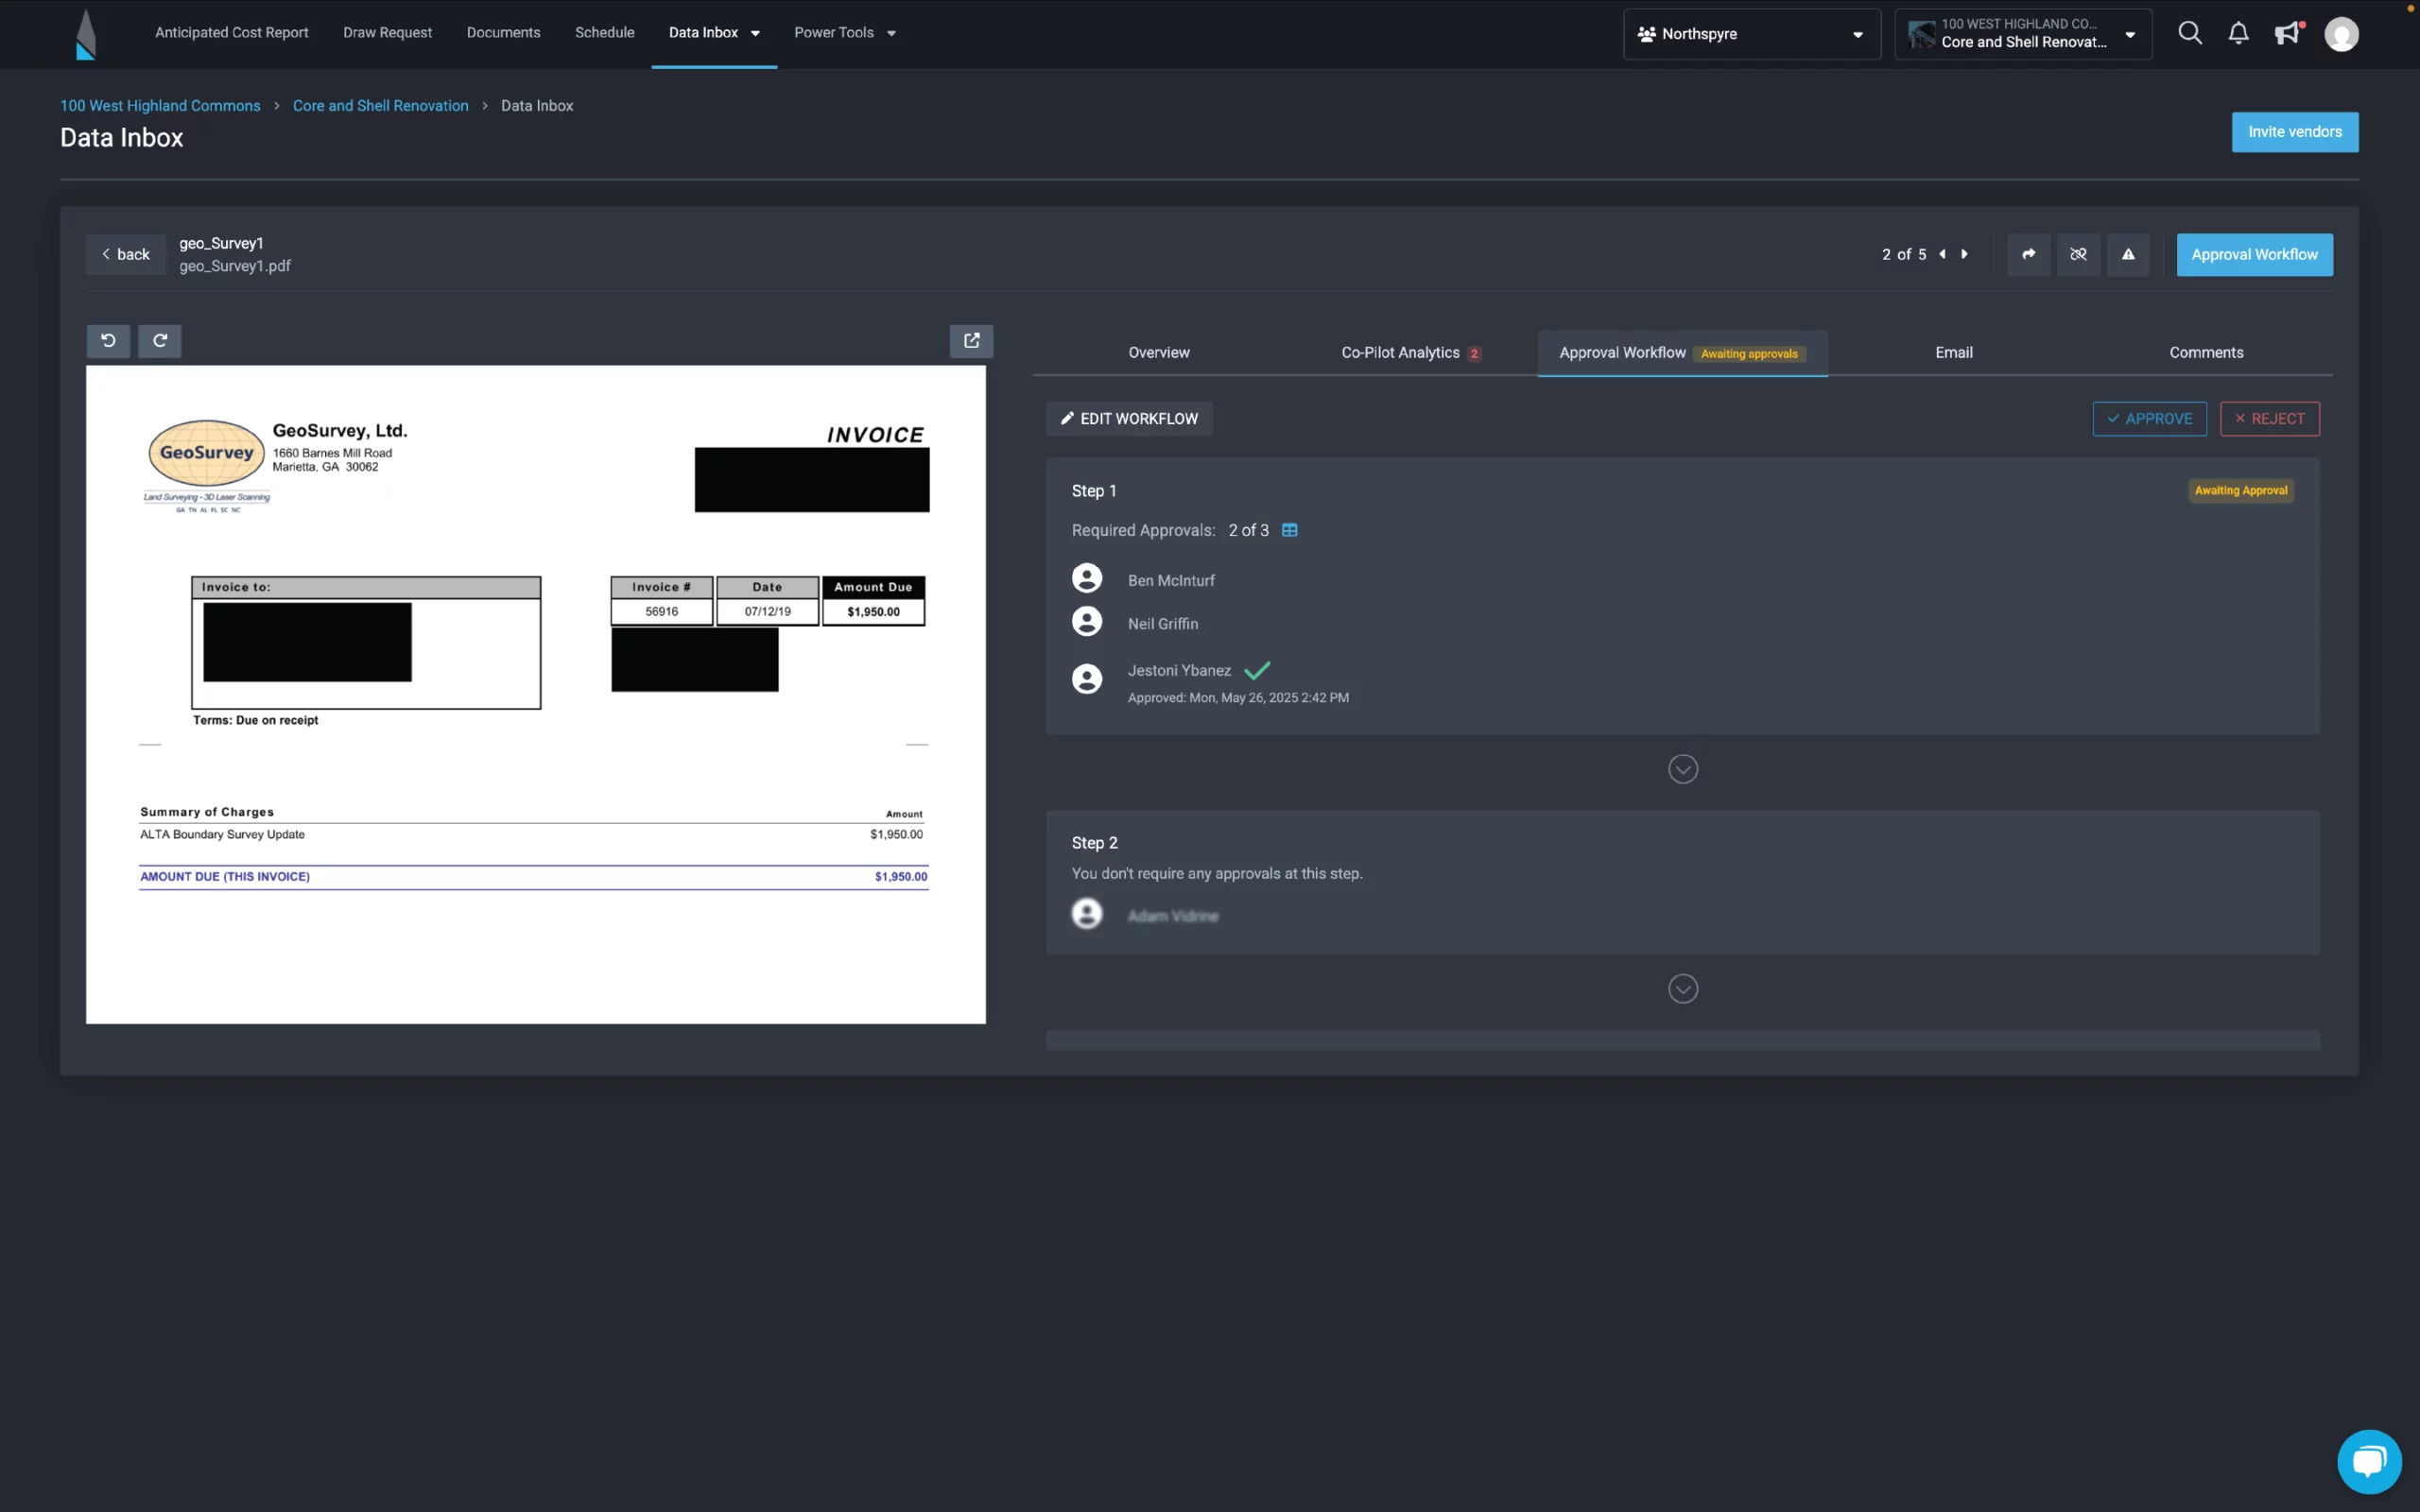Click the APPROVE button
2420x1512 pixels.
pyautogui.click(x=2149, y=419)
